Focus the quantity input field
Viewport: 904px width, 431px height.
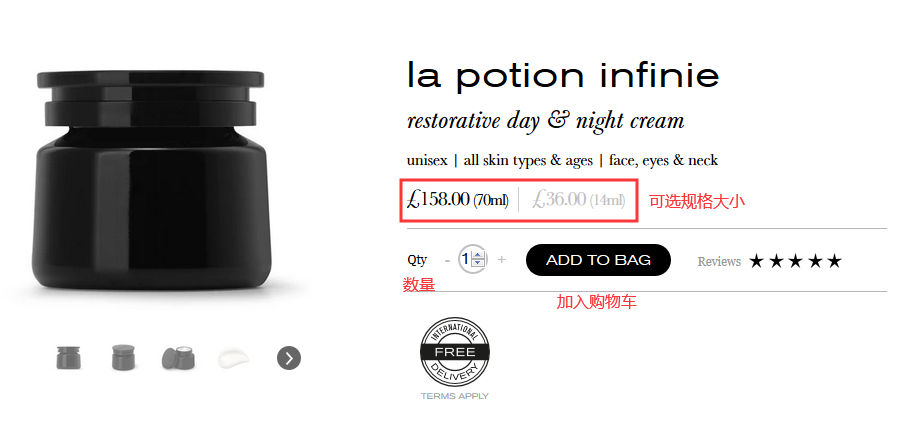(x=466, y=260)
